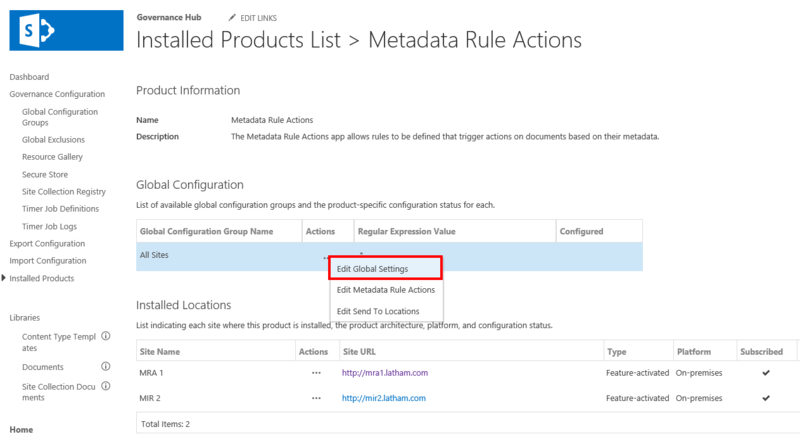The width and height of the screenshot is (800, 439).
Task: Choose Edit Send To Locations
Action: click(x=378, y=311)
